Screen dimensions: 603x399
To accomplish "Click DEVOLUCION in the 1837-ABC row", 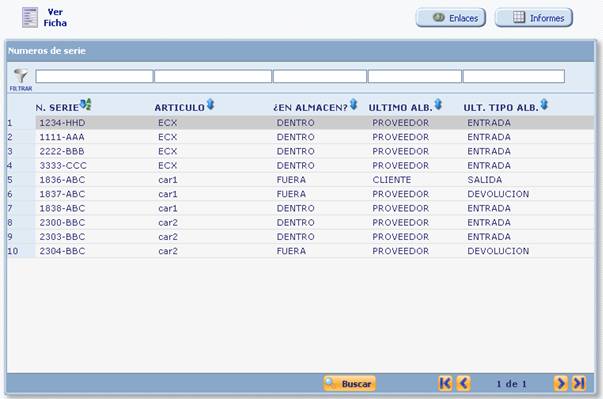I will [498, 194].
